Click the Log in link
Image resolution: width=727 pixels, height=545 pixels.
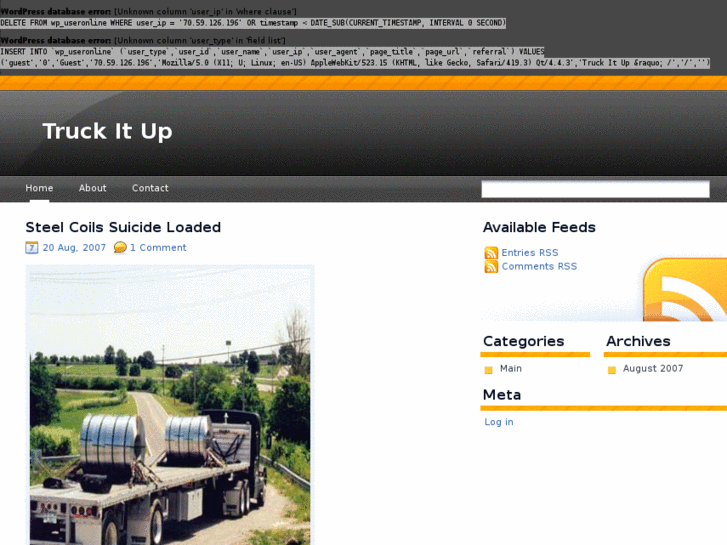coord(499,422)
